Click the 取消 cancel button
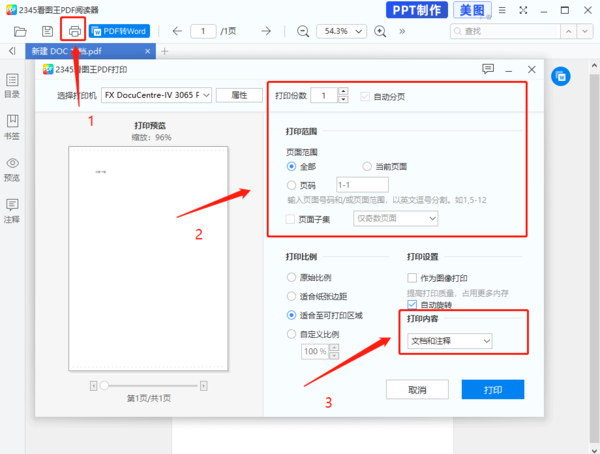Image resolution: width=600 pixels, height=454 pixels. (417, 389)
